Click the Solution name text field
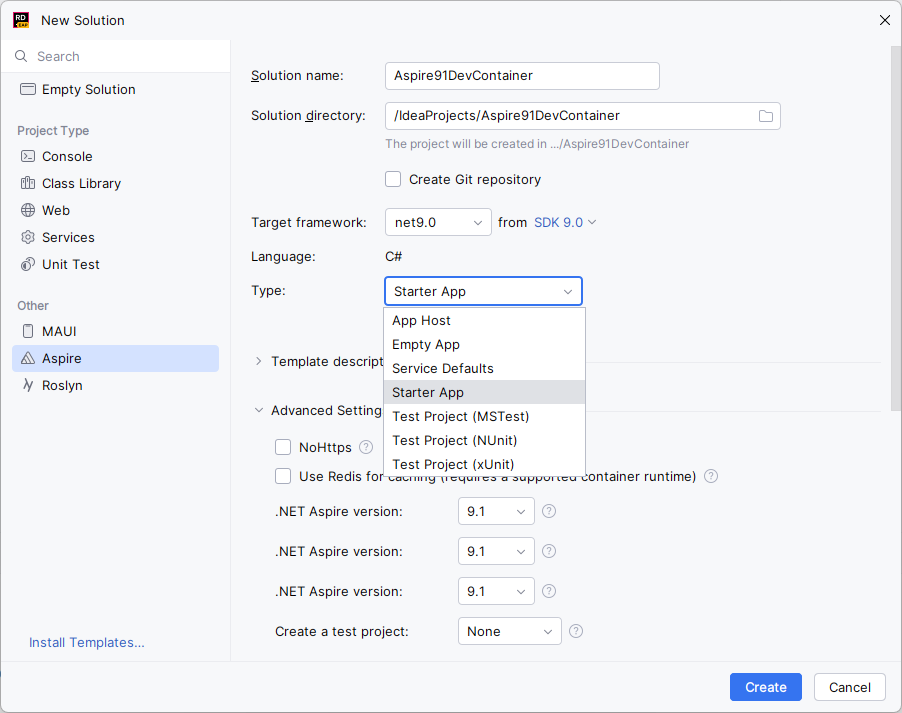Image resolution: width=902 pixels, height=713 pixels. [x=521, y=76]
